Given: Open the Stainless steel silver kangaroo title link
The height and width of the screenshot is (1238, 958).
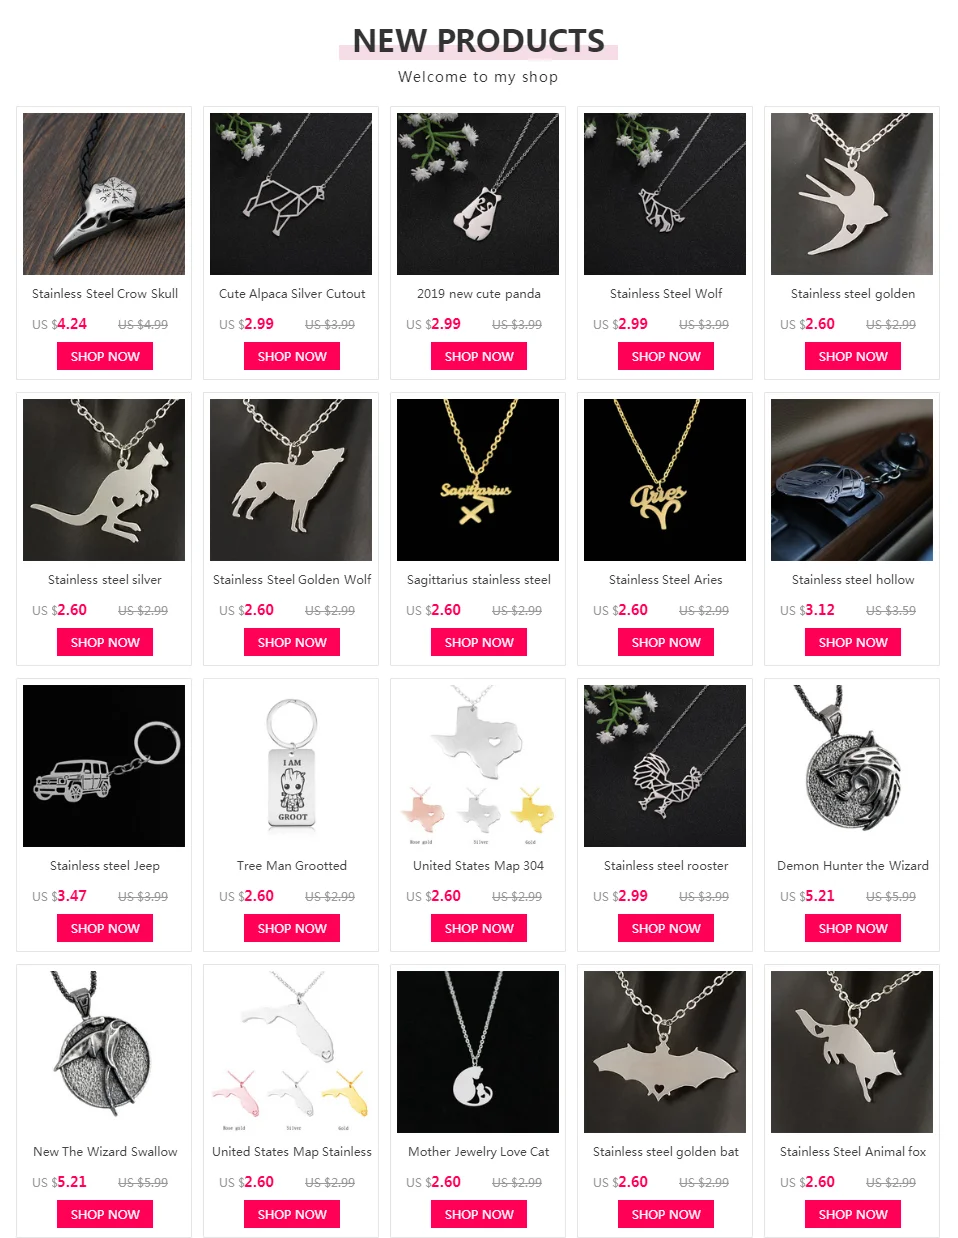Looking at the screenshot, I should coord(105,580).
